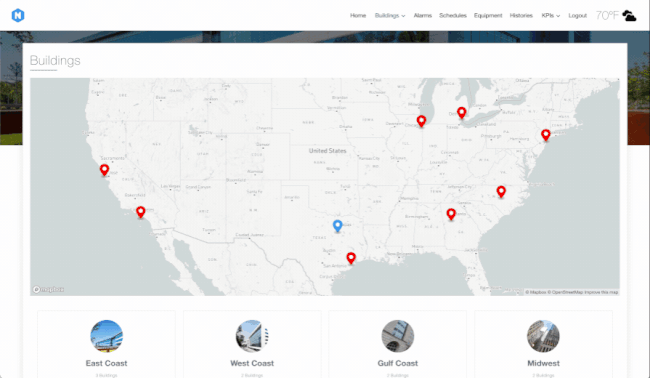This screenshot has height=378, width=650.
Task: Click the red pin near Detroit
Action: pos(461,112)
